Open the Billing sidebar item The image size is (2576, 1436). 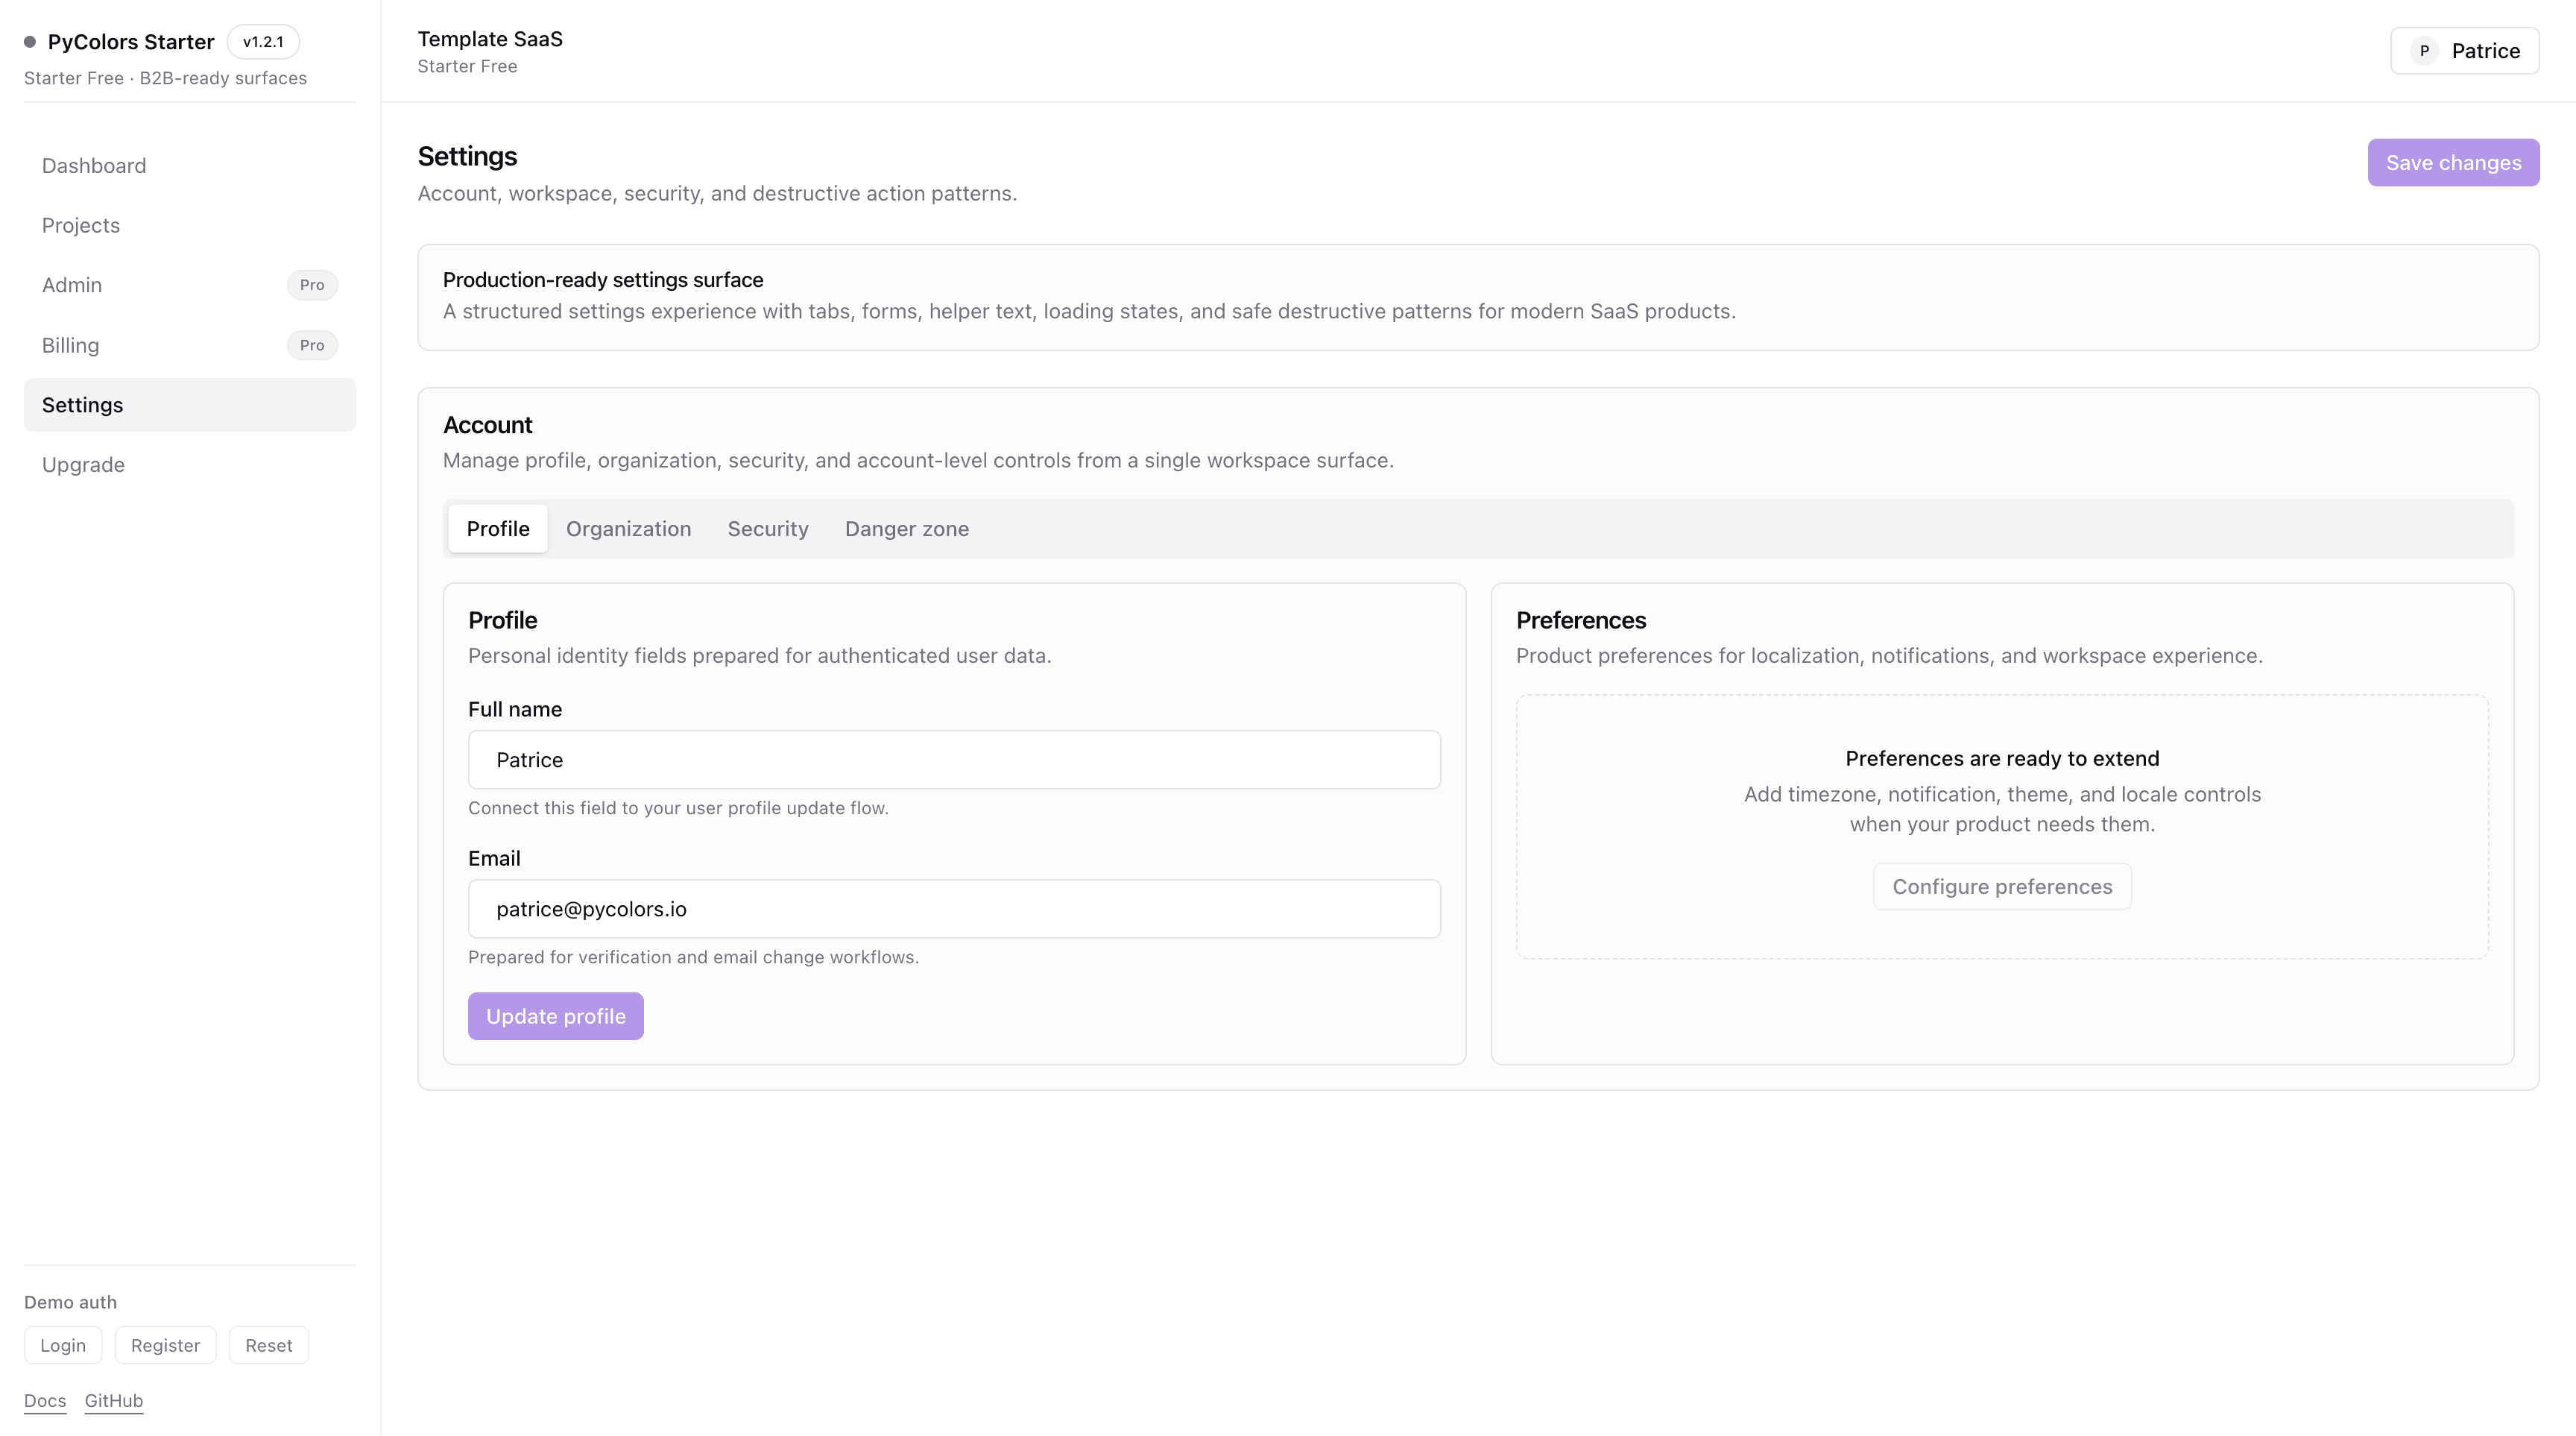(x=190, y=345)
